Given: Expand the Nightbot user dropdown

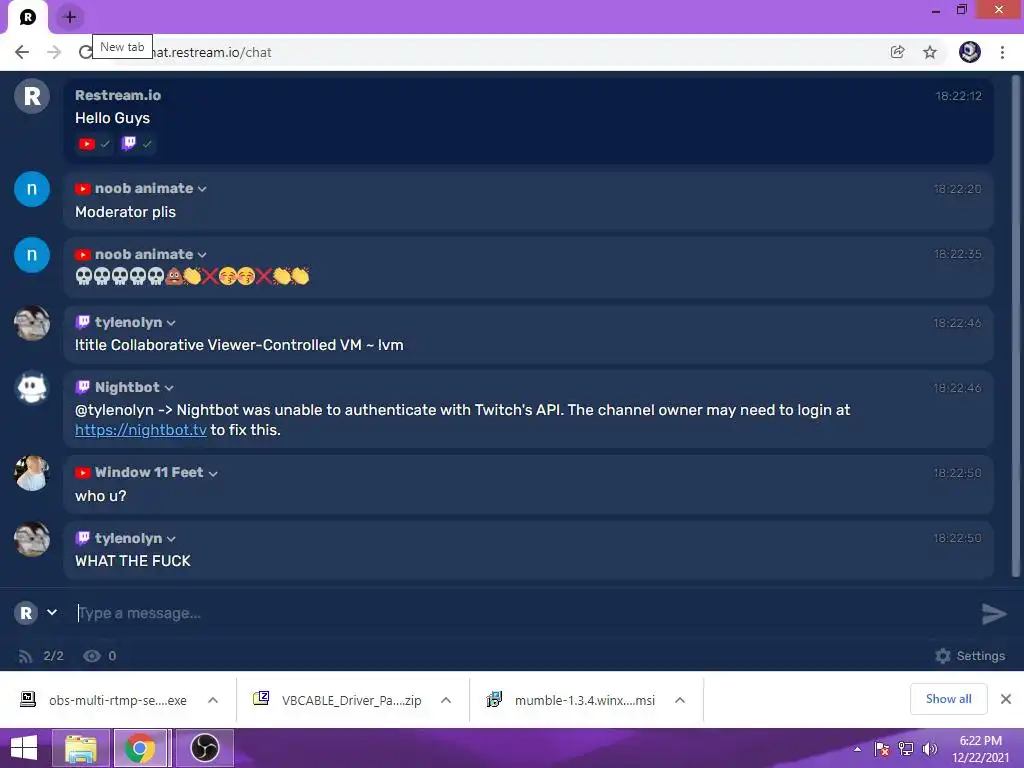Looking at the screenshot, I should [x=169, y=389].
